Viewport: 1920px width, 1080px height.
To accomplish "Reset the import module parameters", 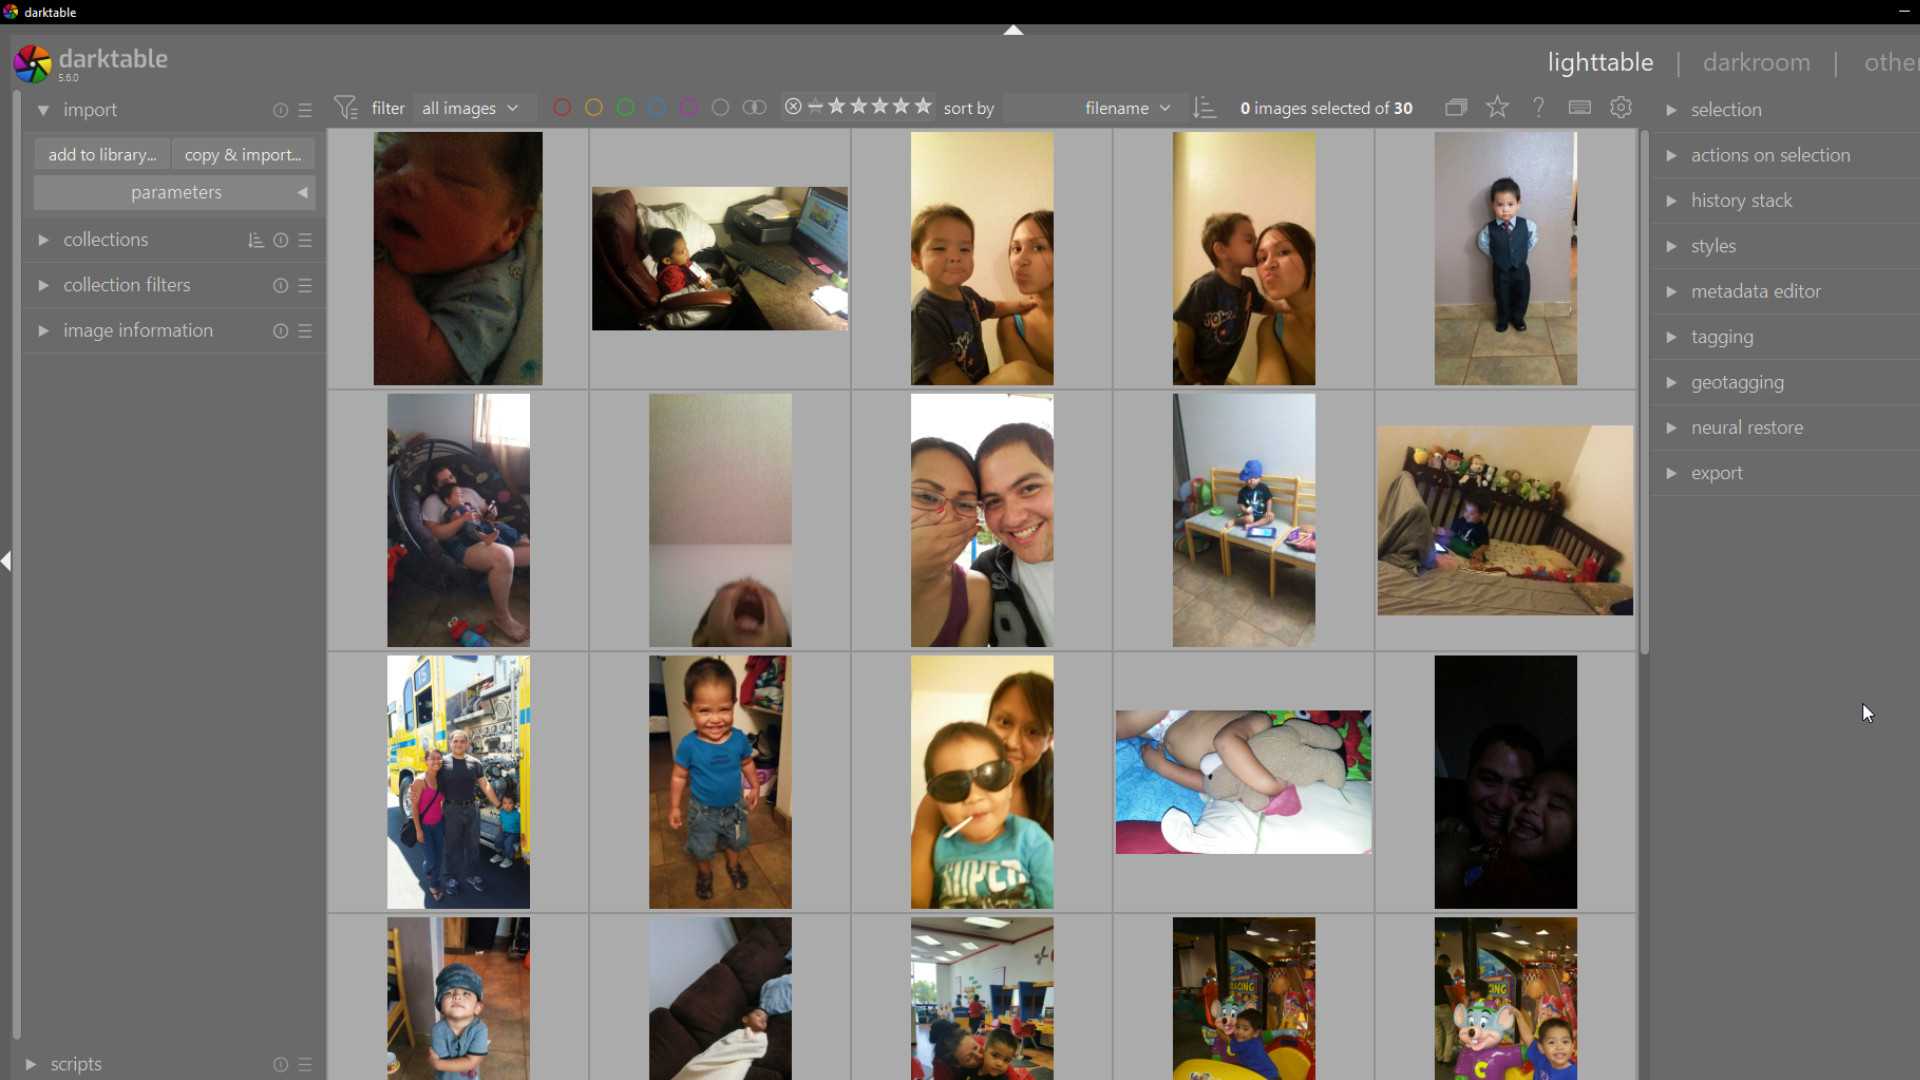I will [x=280, y=110].
